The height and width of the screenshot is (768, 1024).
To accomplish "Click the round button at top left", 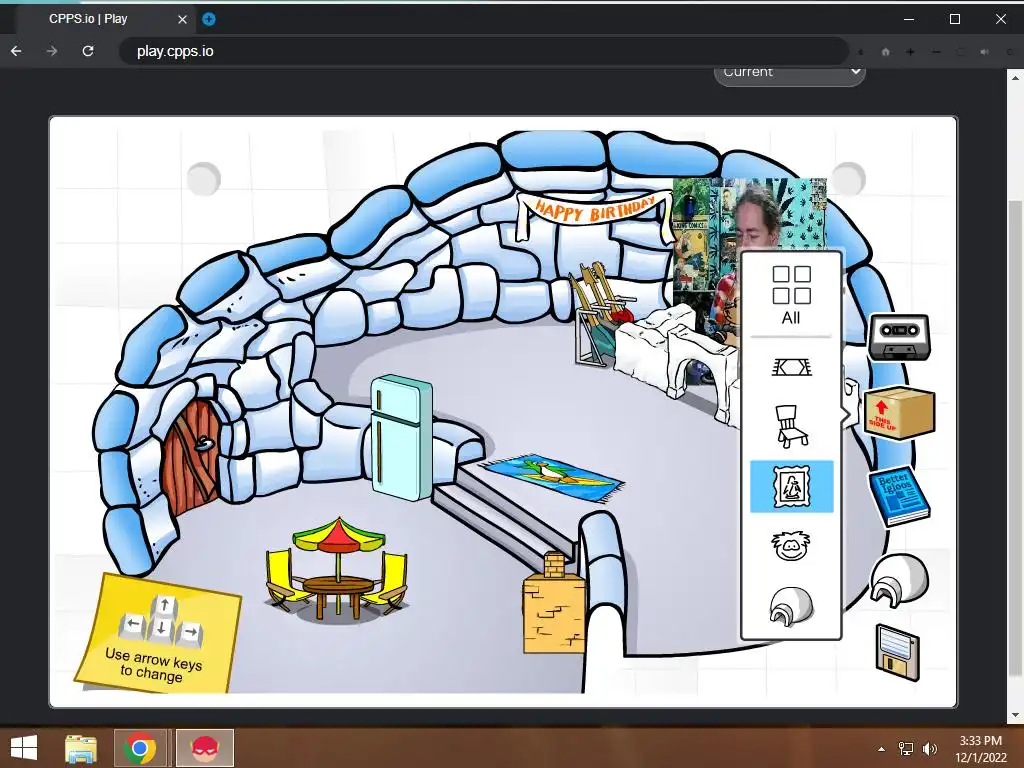I will click(204, 178).
